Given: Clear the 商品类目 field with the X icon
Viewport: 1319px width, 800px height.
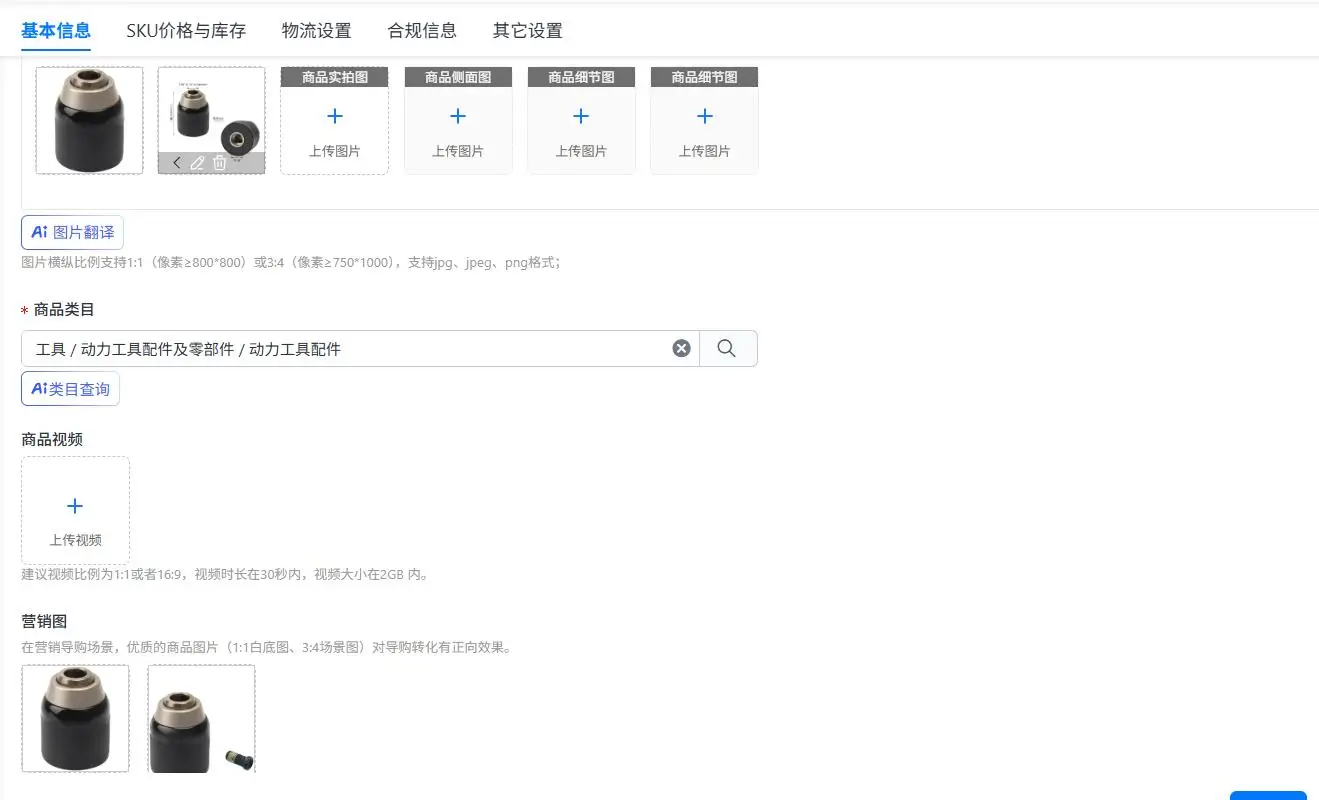Looking at the screenshot, I should point(681,348).
